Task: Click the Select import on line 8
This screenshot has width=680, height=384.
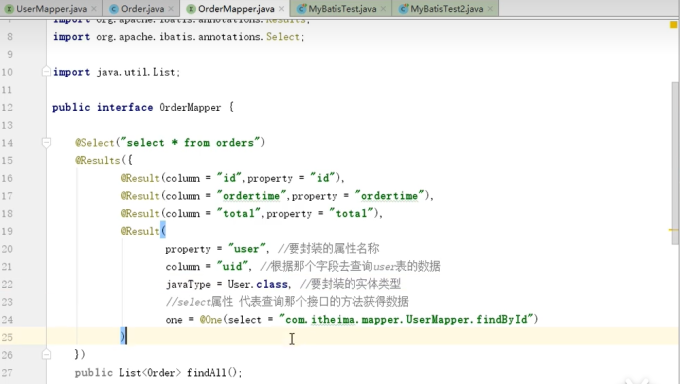Action: click(x=283, y=36)
